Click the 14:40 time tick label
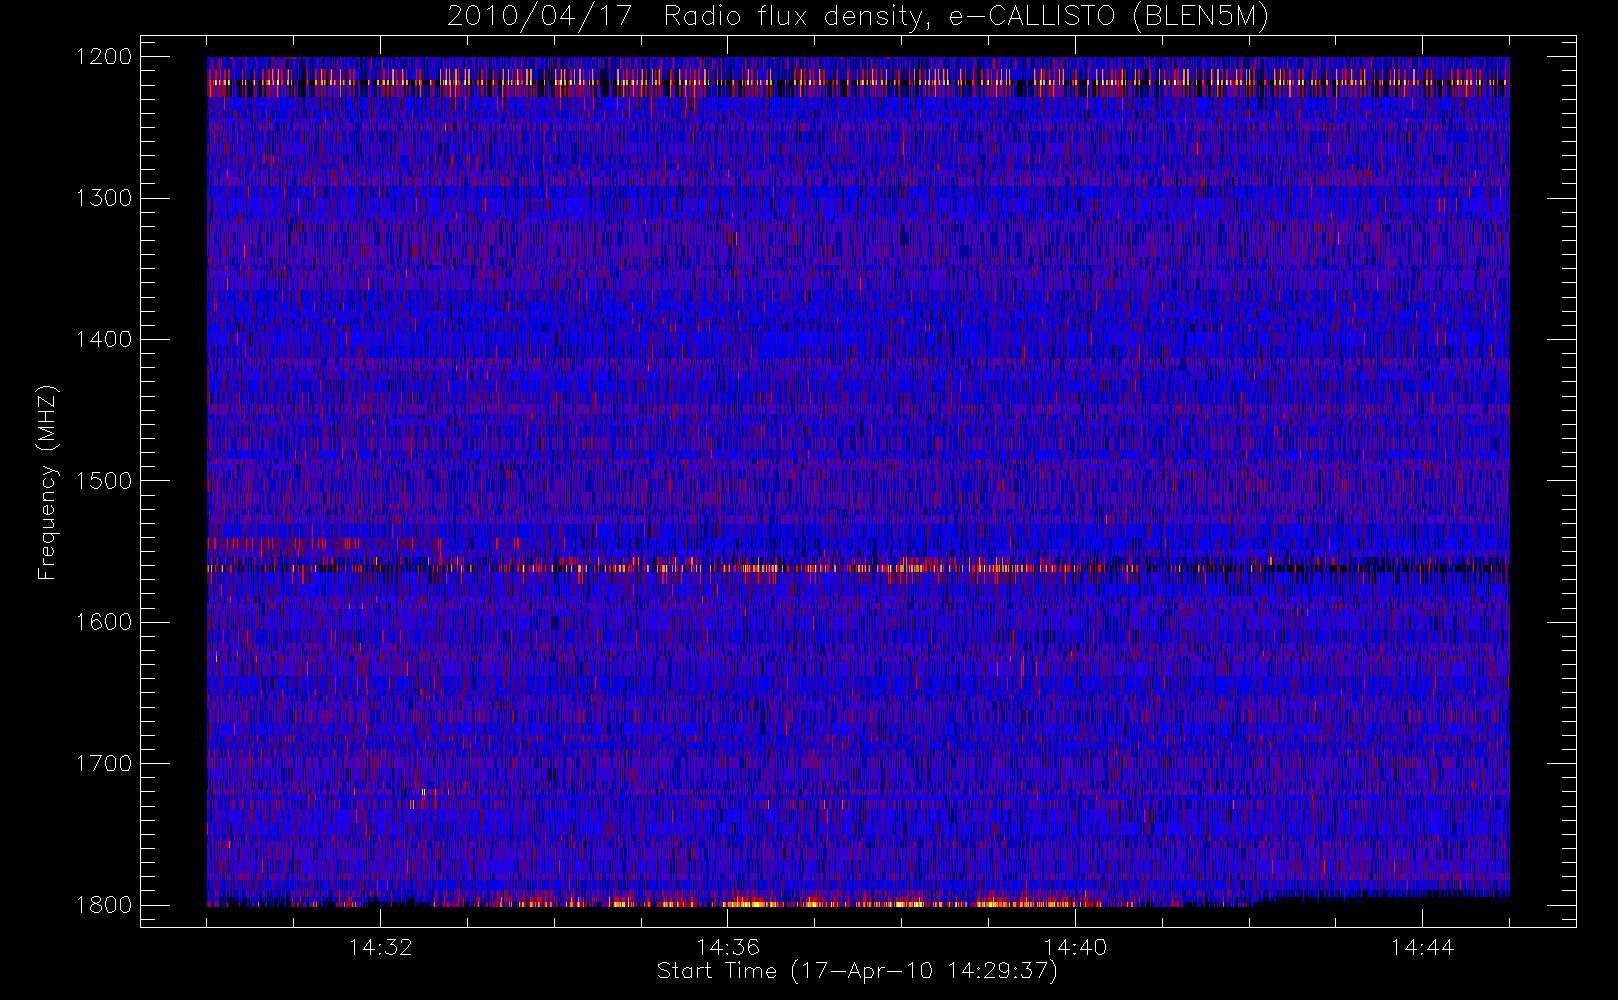1618x1000 pixels. (x=1075, y=946)
